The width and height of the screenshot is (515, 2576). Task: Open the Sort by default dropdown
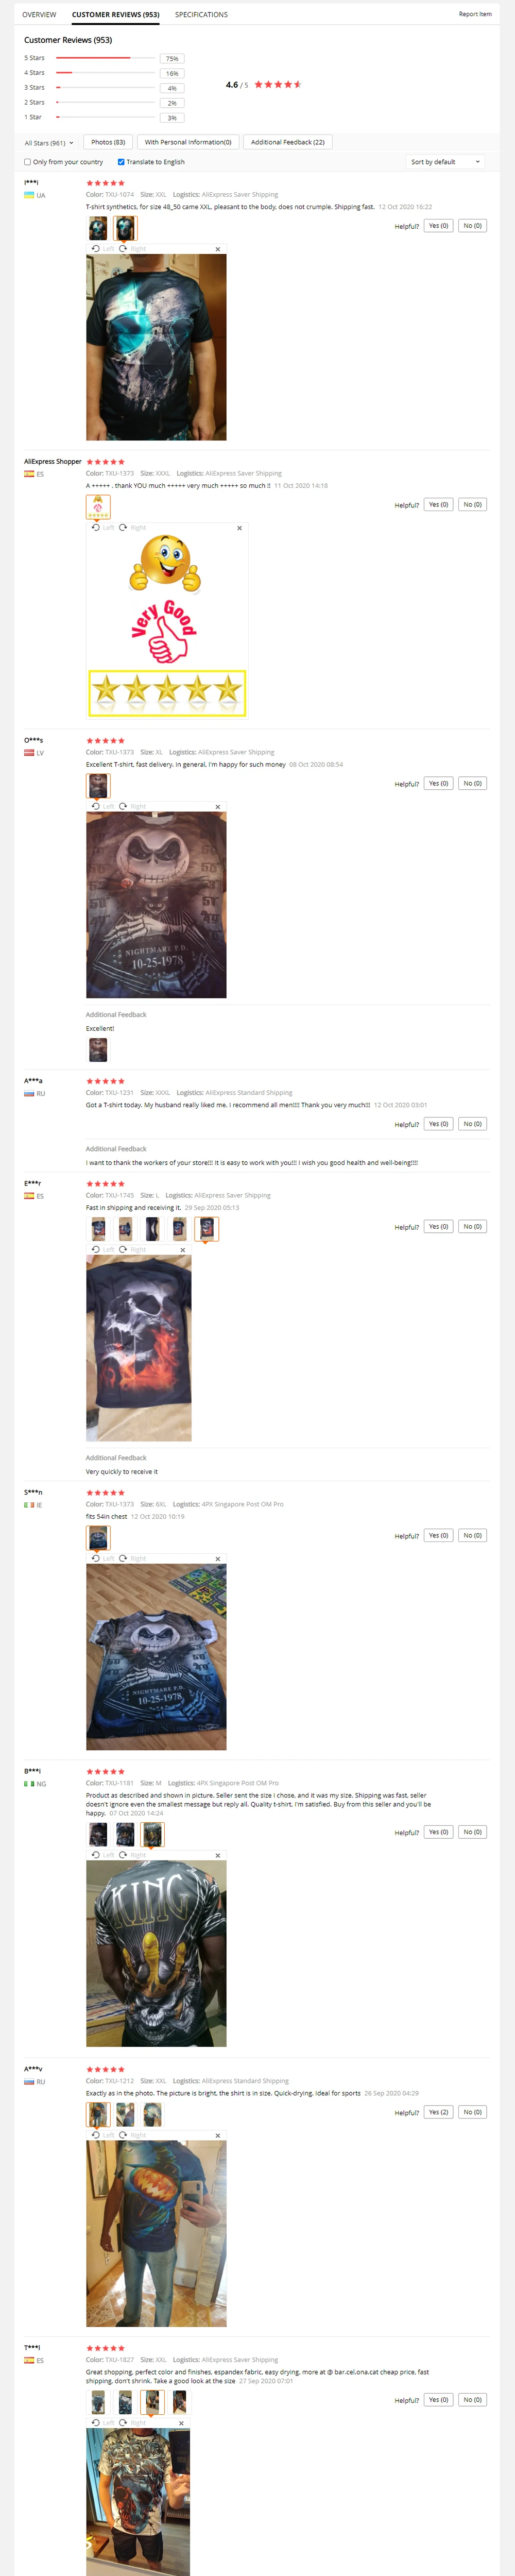point(445,162)
